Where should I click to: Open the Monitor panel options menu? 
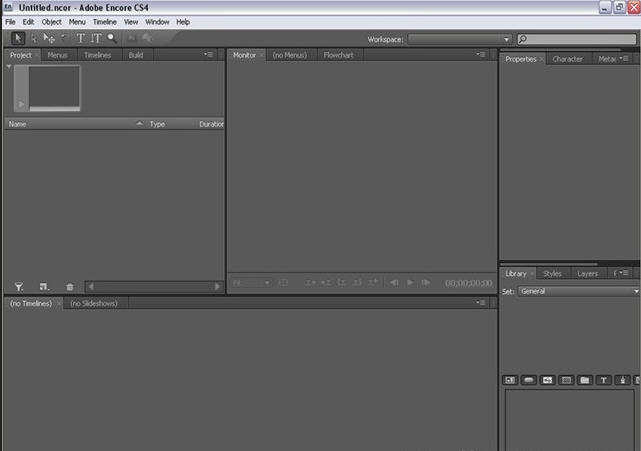click(481, 54)
